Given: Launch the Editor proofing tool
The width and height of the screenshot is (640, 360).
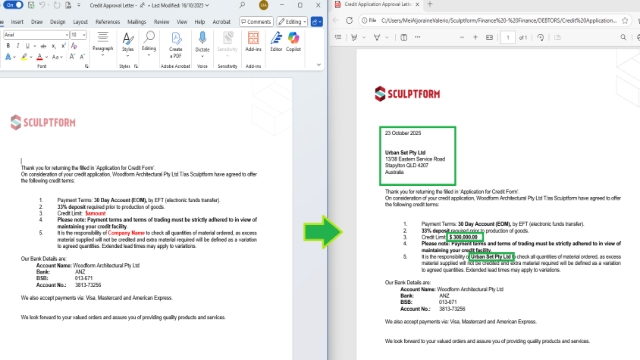Looking at the screenshot, I should [276, 42].
